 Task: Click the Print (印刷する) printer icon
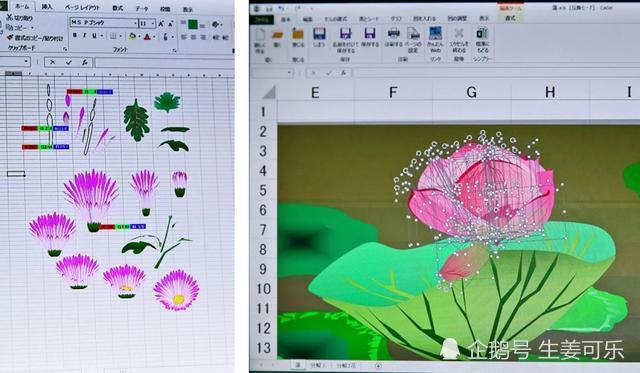click(x=393, y=34)
